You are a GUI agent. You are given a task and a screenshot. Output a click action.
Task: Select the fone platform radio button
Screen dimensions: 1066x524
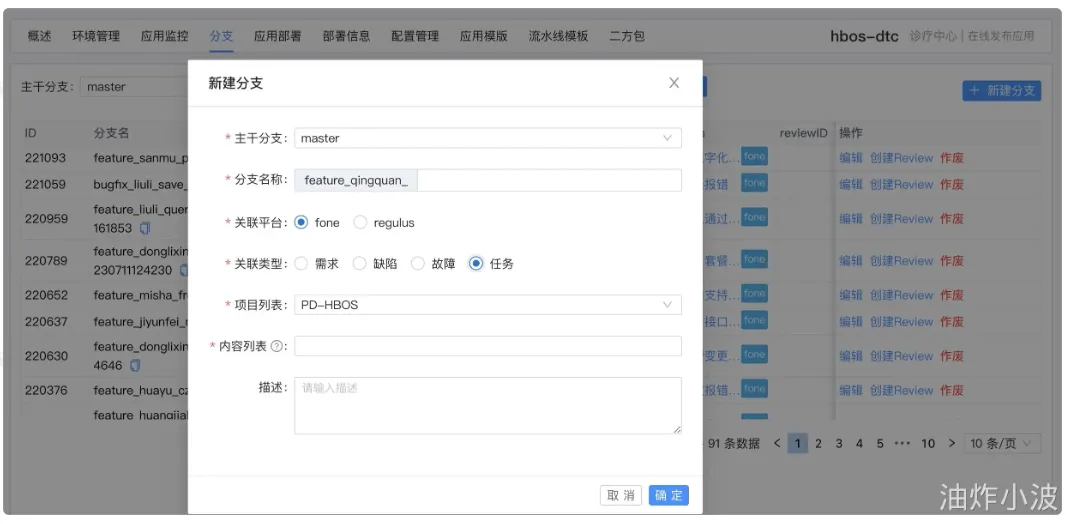click(x=301, y=222)
